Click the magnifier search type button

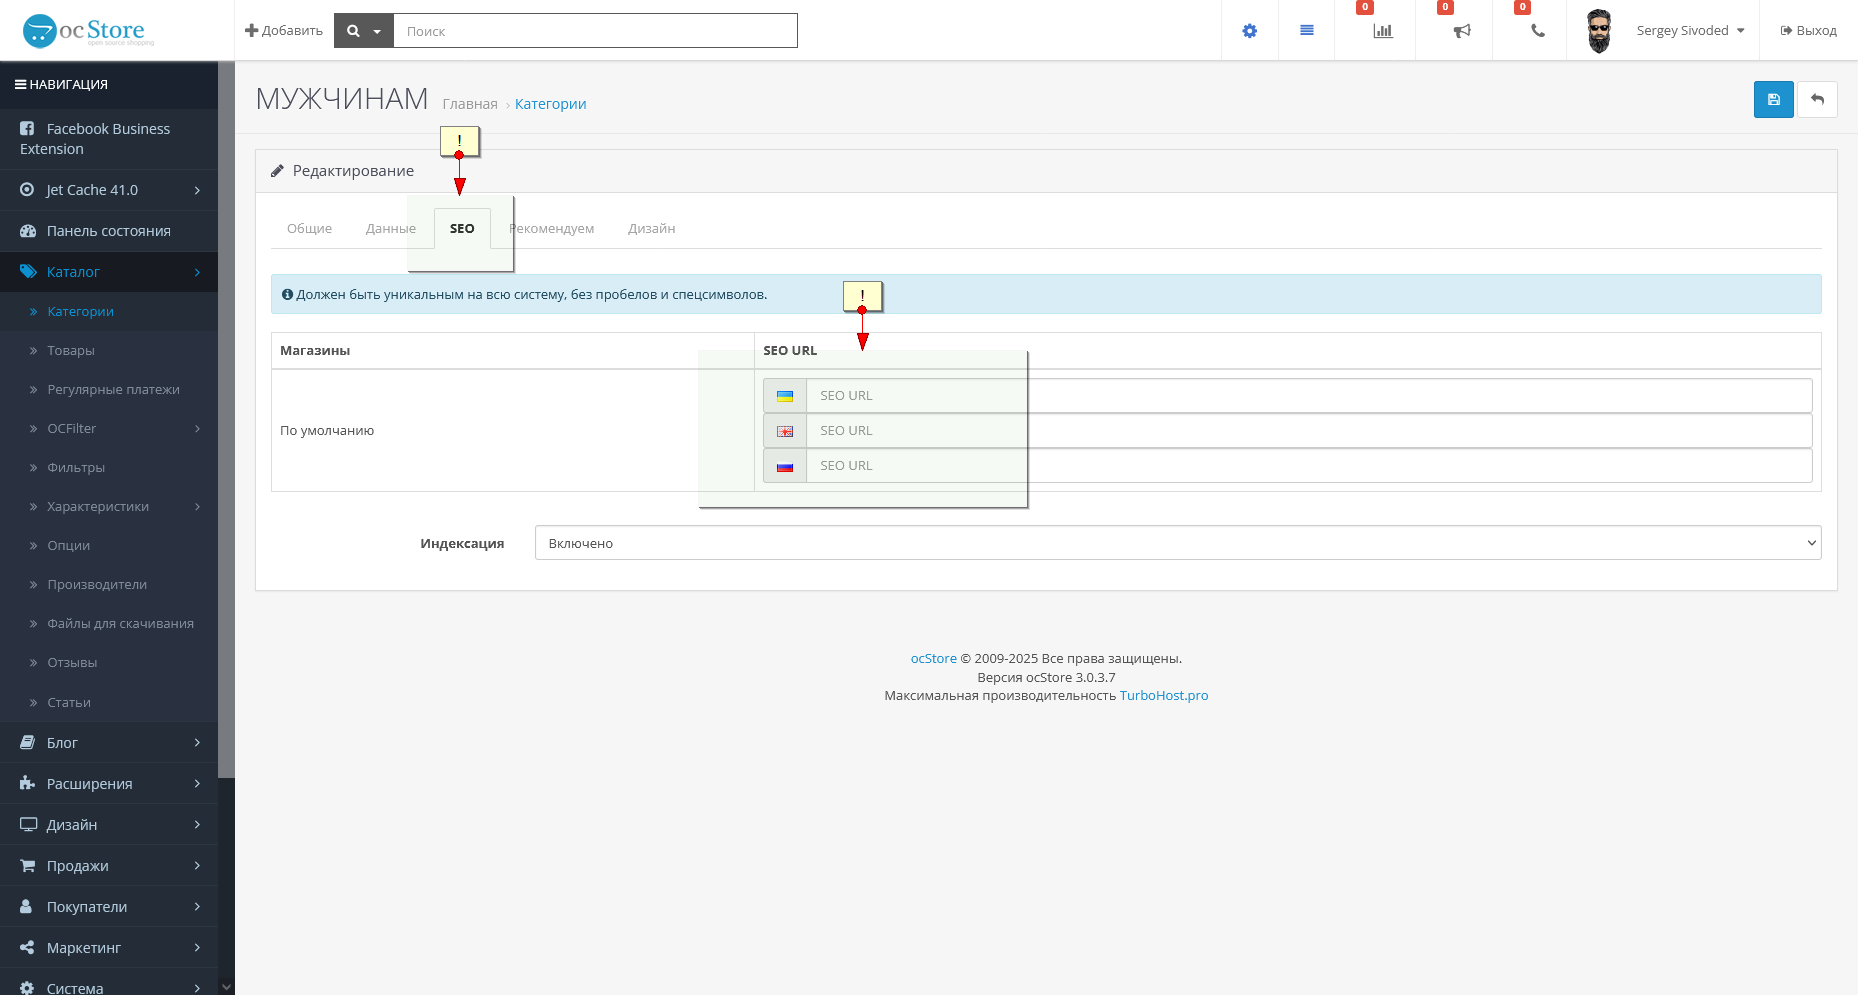tap(364, 31)
